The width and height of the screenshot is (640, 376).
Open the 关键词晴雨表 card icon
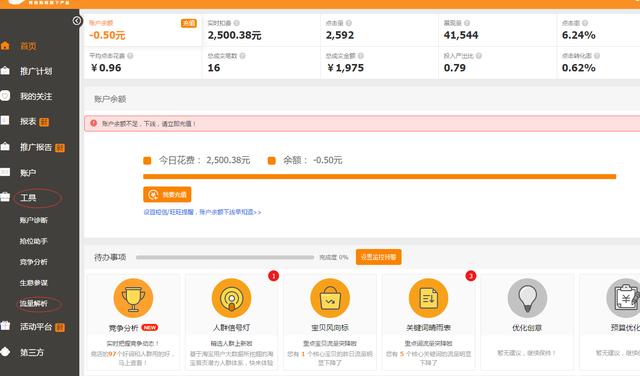(428, 298)
